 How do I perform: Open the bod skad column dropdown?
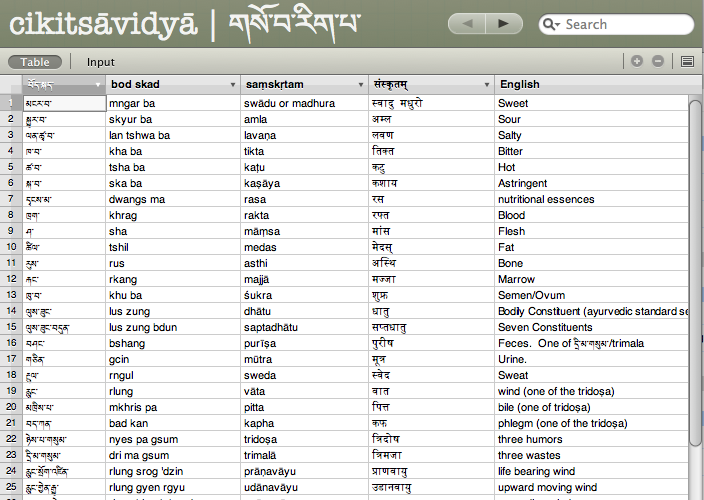[x=233, y=85]
